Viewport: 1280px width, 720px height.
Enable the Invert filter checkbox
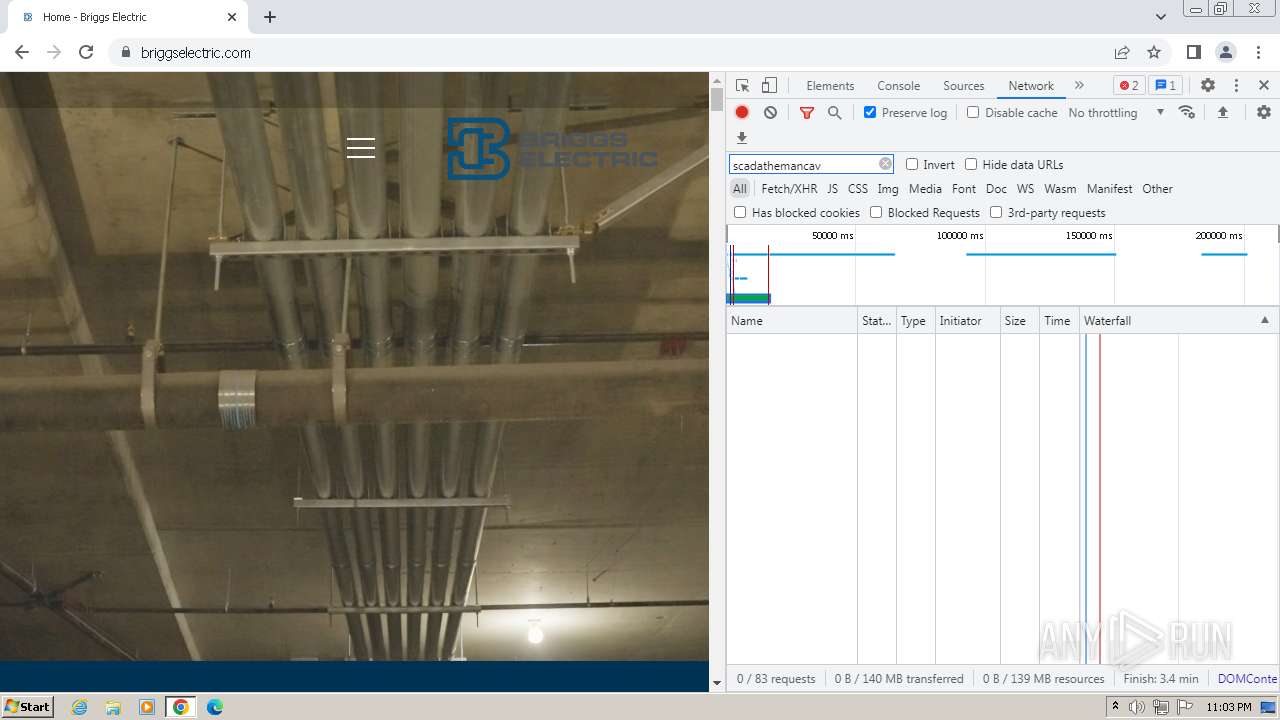[912, 164]
